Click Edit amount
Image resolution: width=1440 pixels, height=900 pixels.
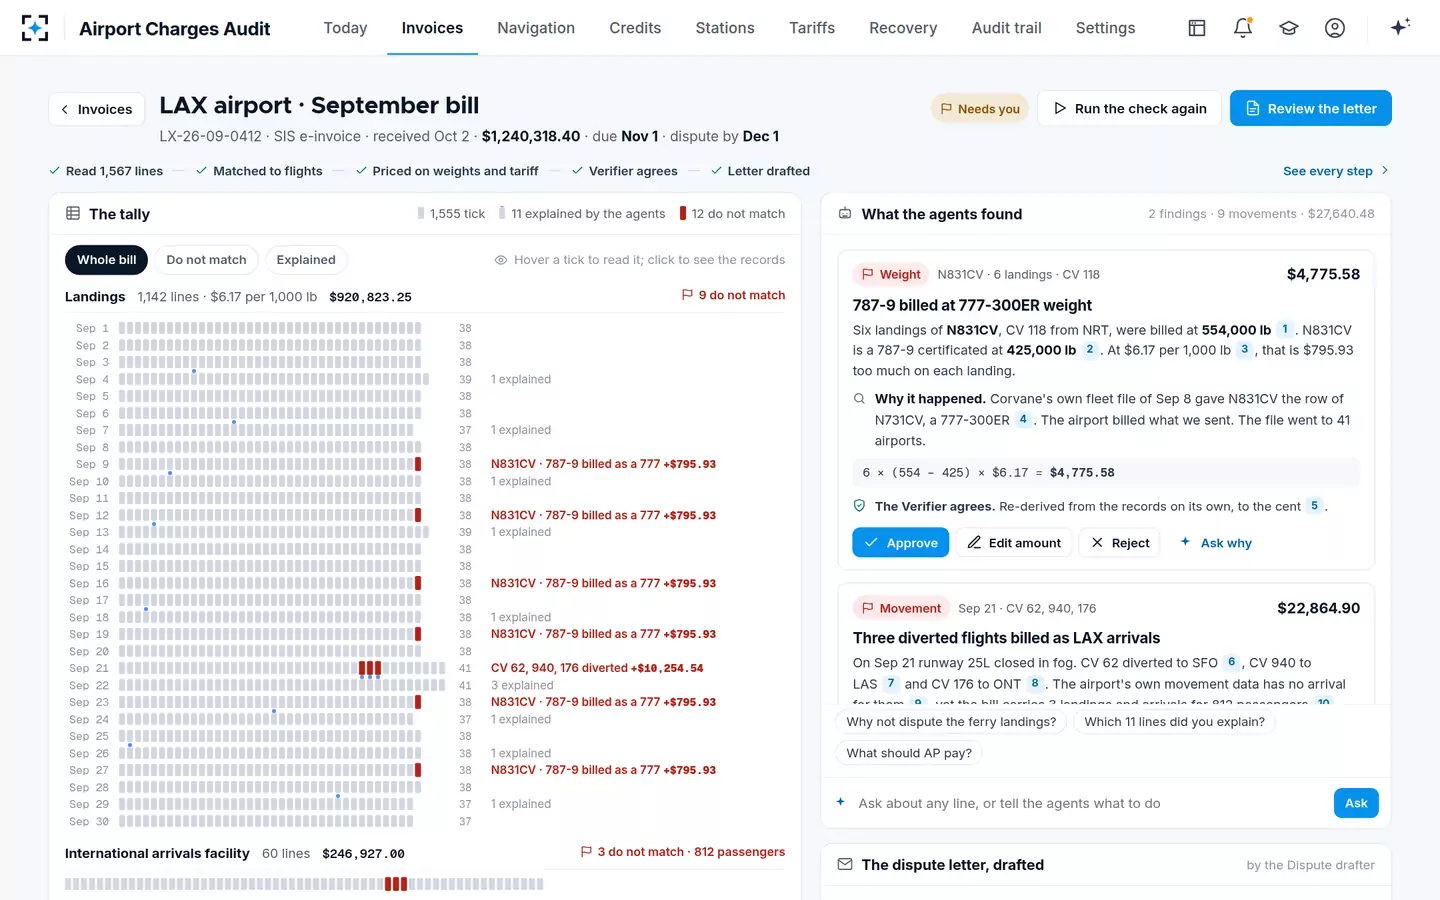pyautogui.click(x=1014, y=543)
